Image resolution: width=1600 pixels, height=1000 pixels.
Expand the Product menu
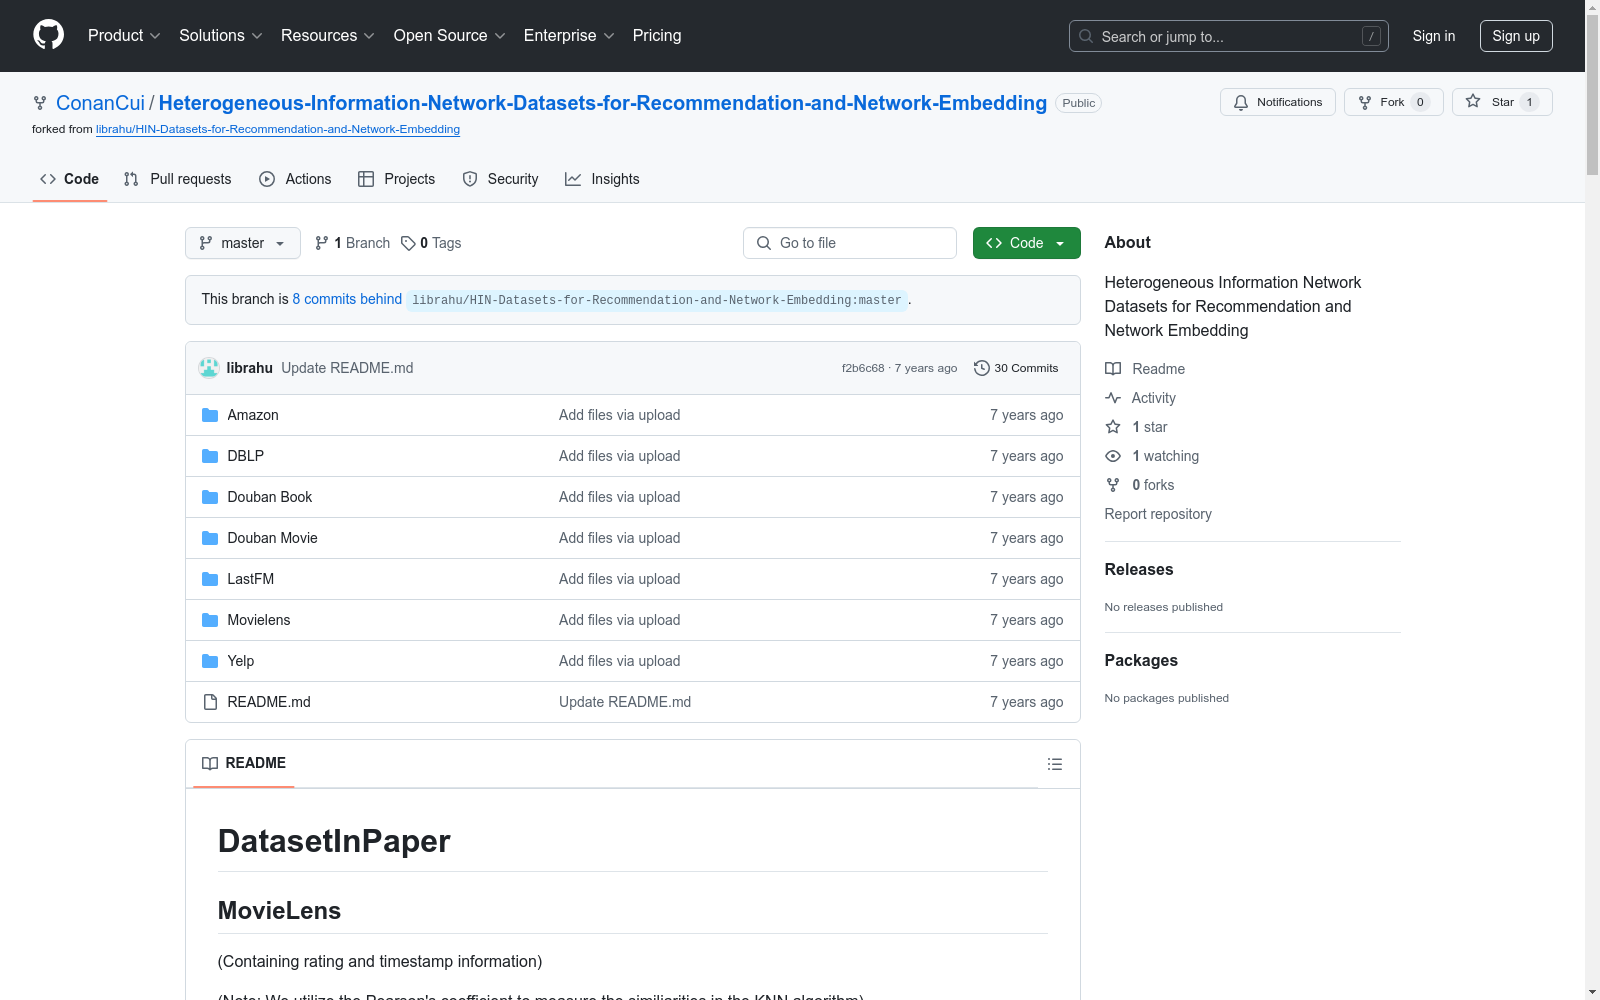[x=124, y=35]
